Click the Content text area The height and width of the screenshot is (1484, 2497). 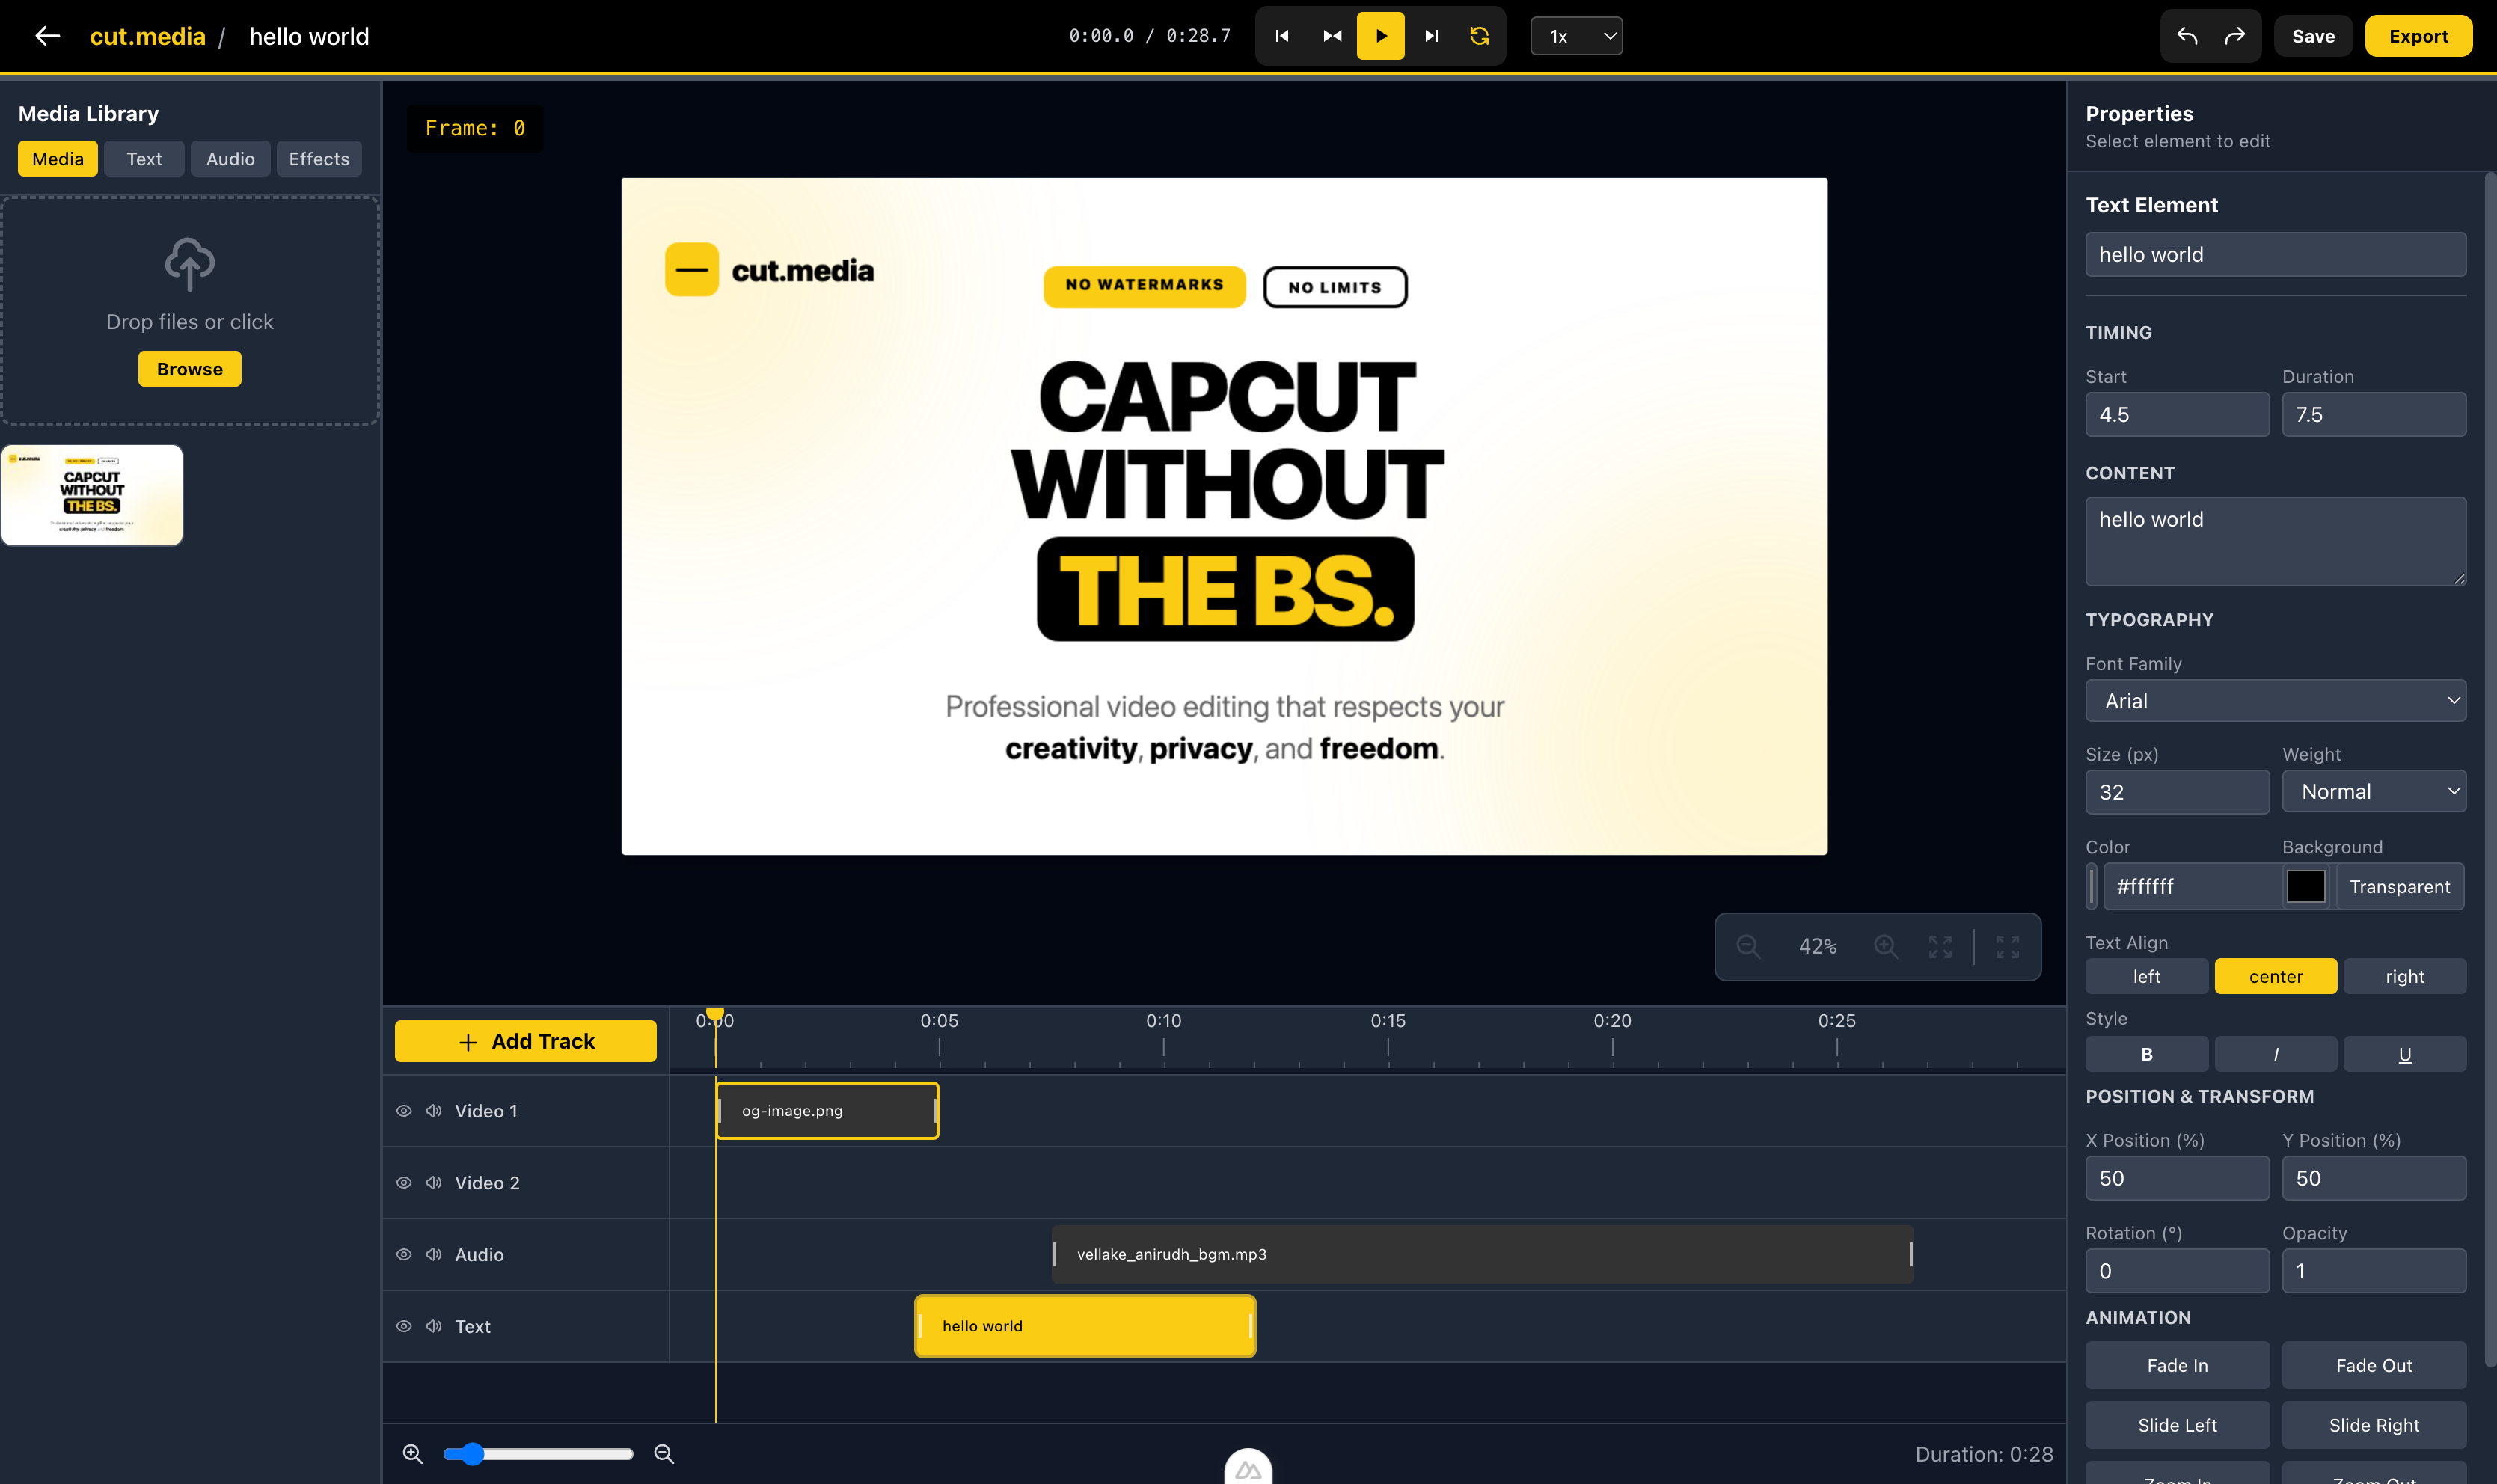tap(2275, 541)
